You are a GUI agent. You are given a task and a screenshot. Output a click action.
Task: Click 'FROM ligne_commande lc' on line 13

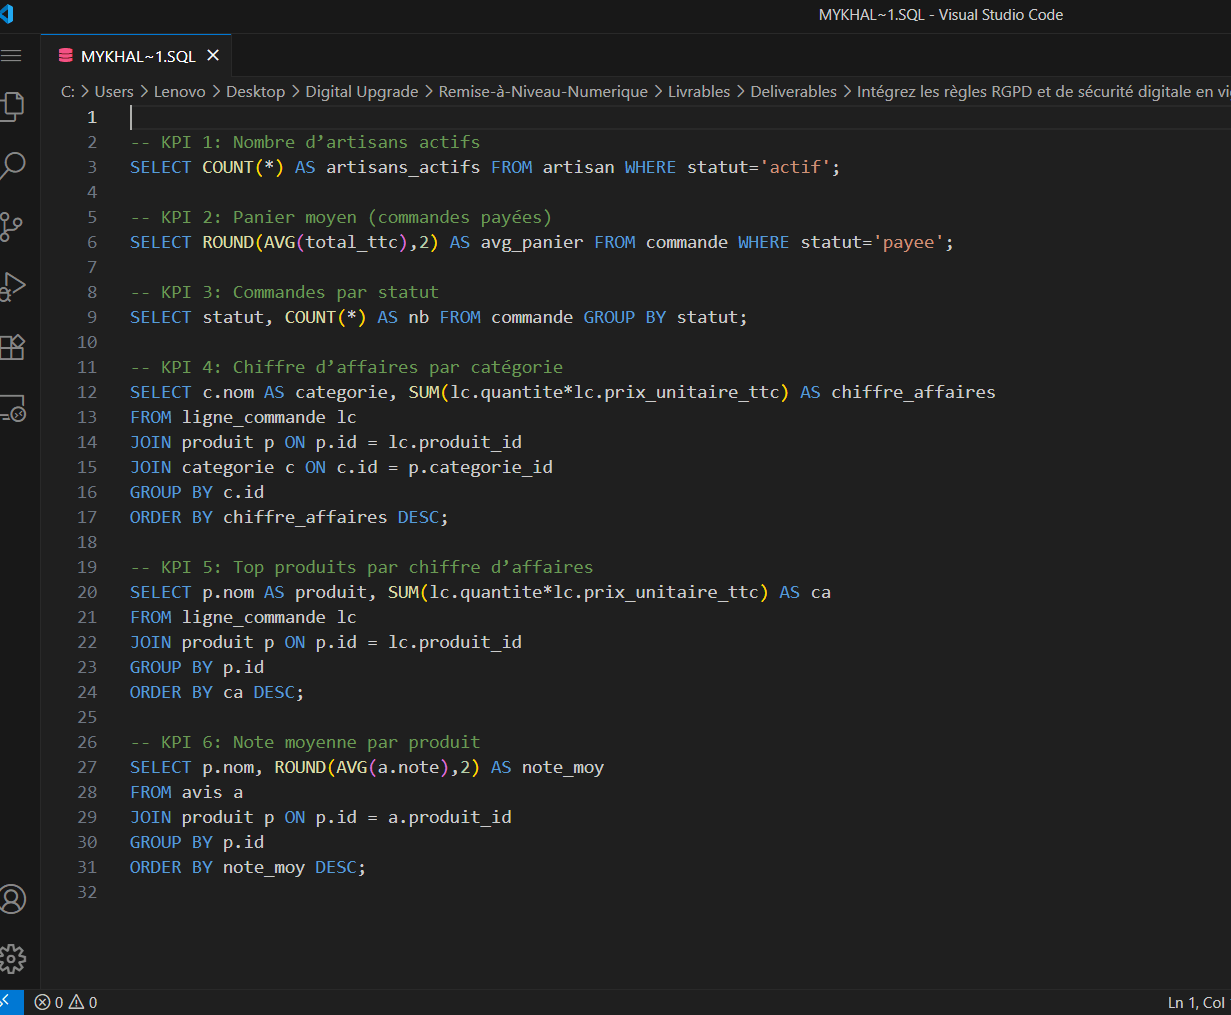pyautogui.click(x=243, y=417)
